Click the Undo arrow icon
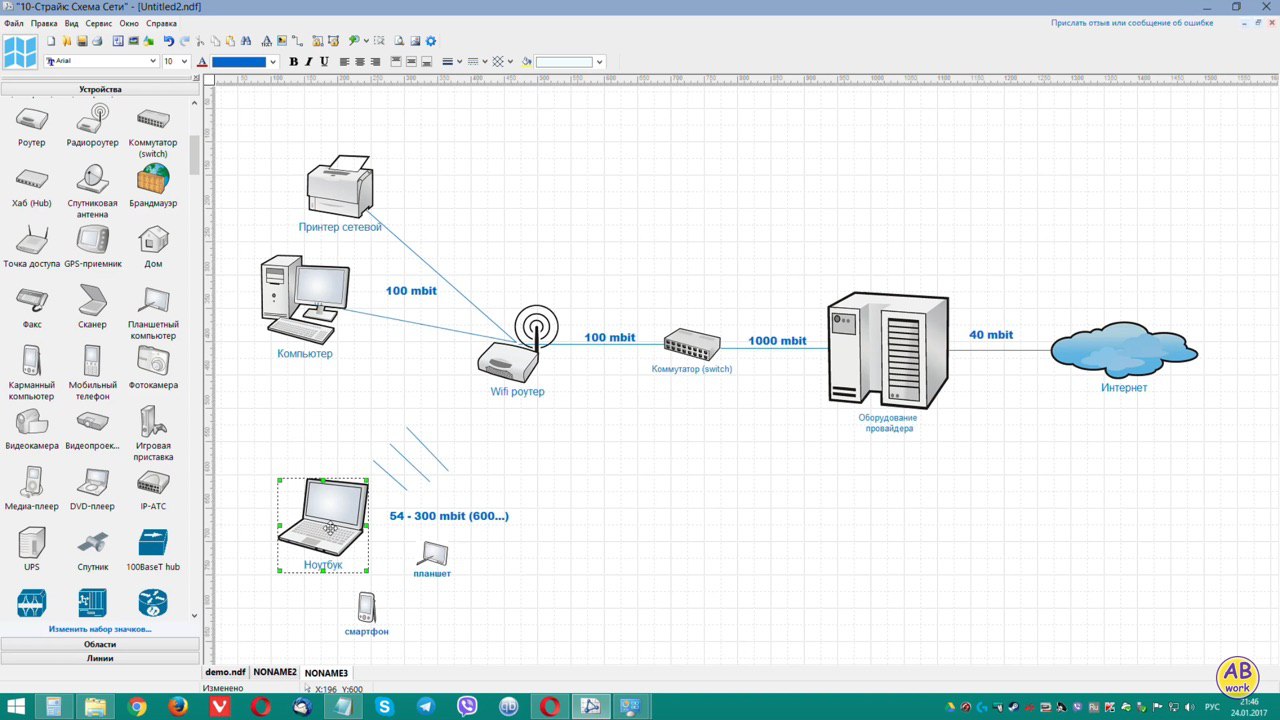The image size is (1280, 720). (x=168, y=41)
